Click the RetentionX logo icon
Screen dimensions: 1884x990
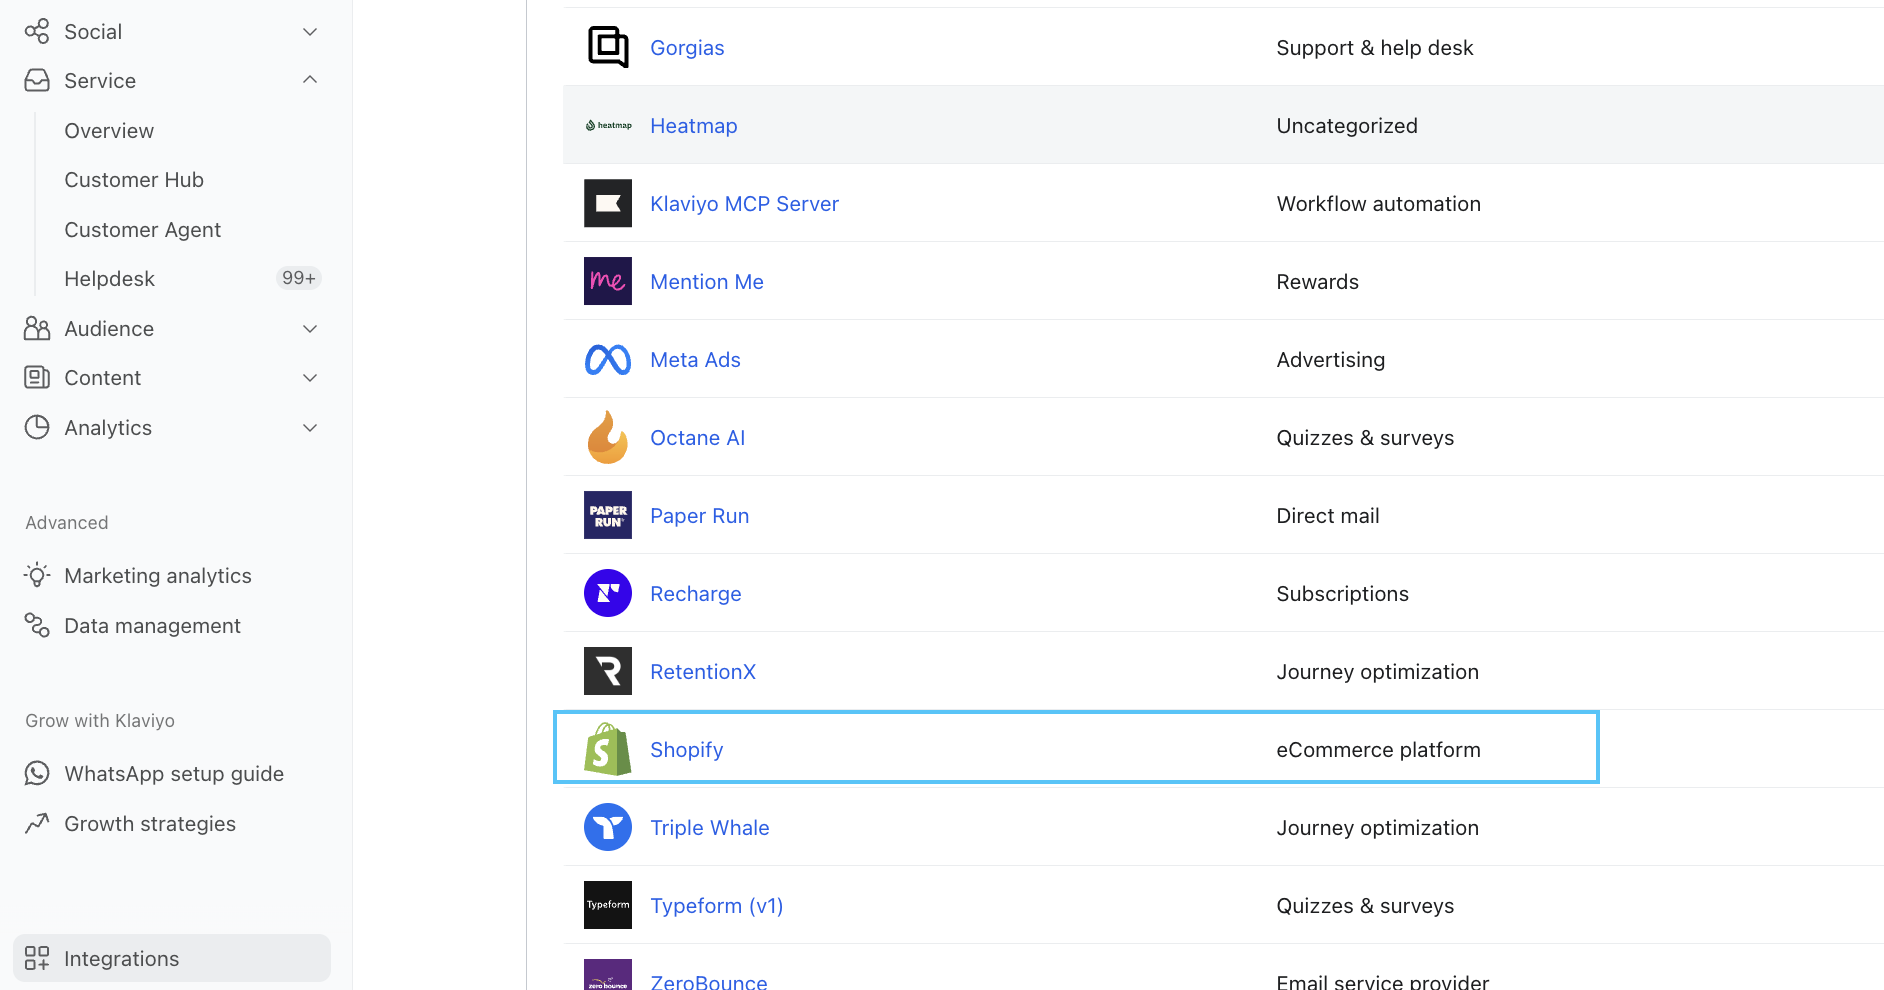[x=608, y=671]
